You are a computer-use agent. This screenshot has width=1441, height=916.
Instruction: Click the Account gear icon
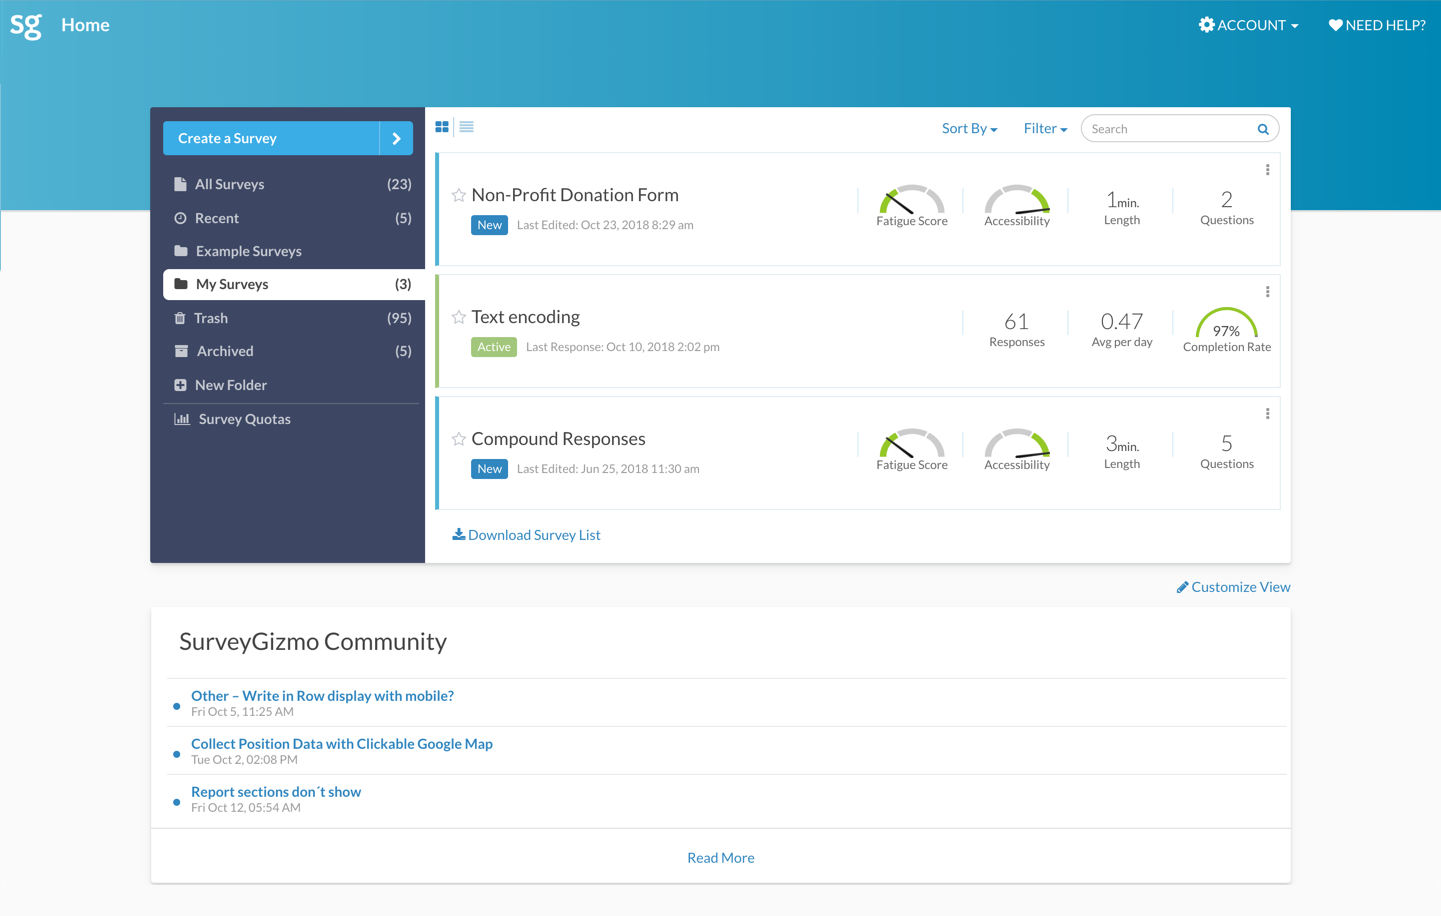click(1207, 25)
